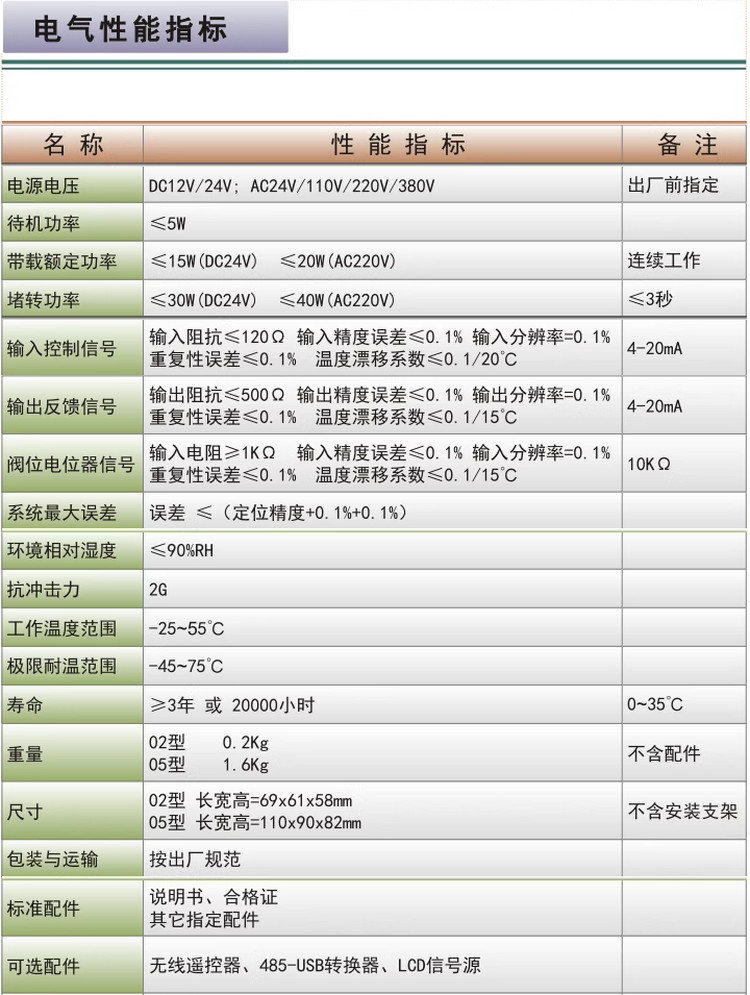Click the 输出反馈信号 row label
Screen dimensions: 750x995
pos(61,407)
